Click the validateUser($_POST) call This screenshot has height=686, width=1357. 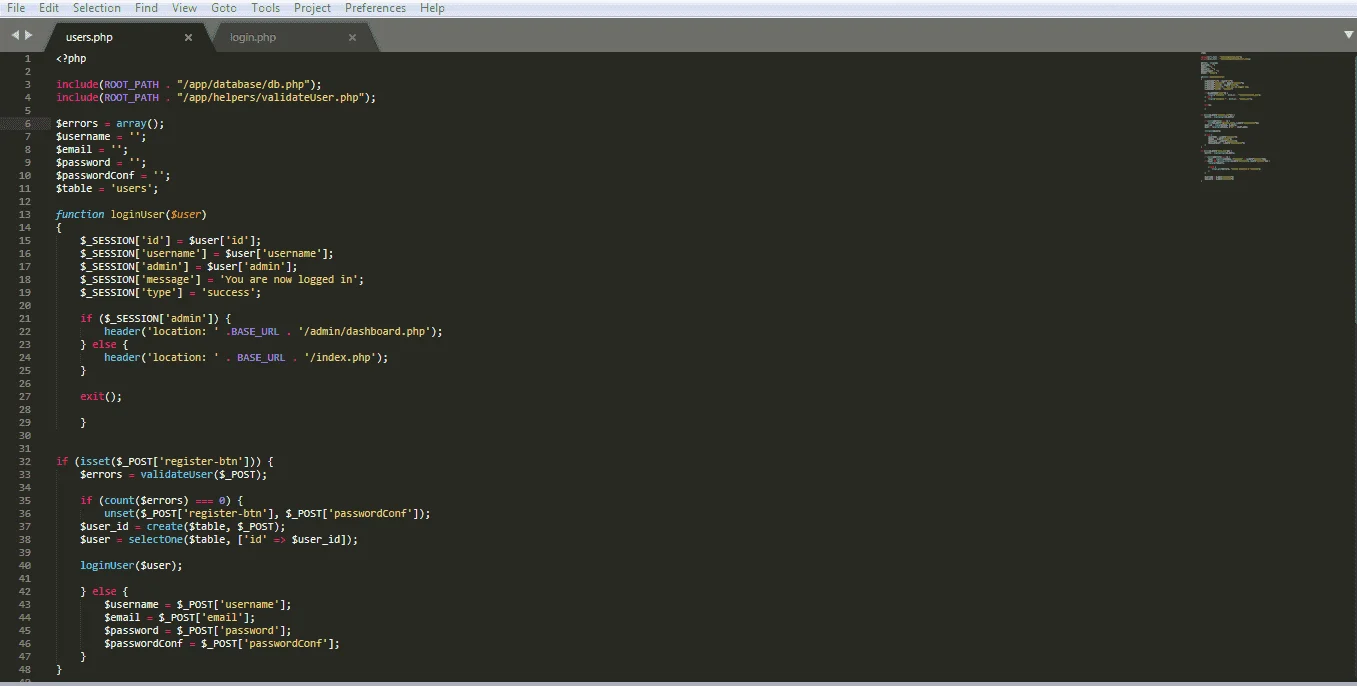pyautogui.click(x=203, y=475)
